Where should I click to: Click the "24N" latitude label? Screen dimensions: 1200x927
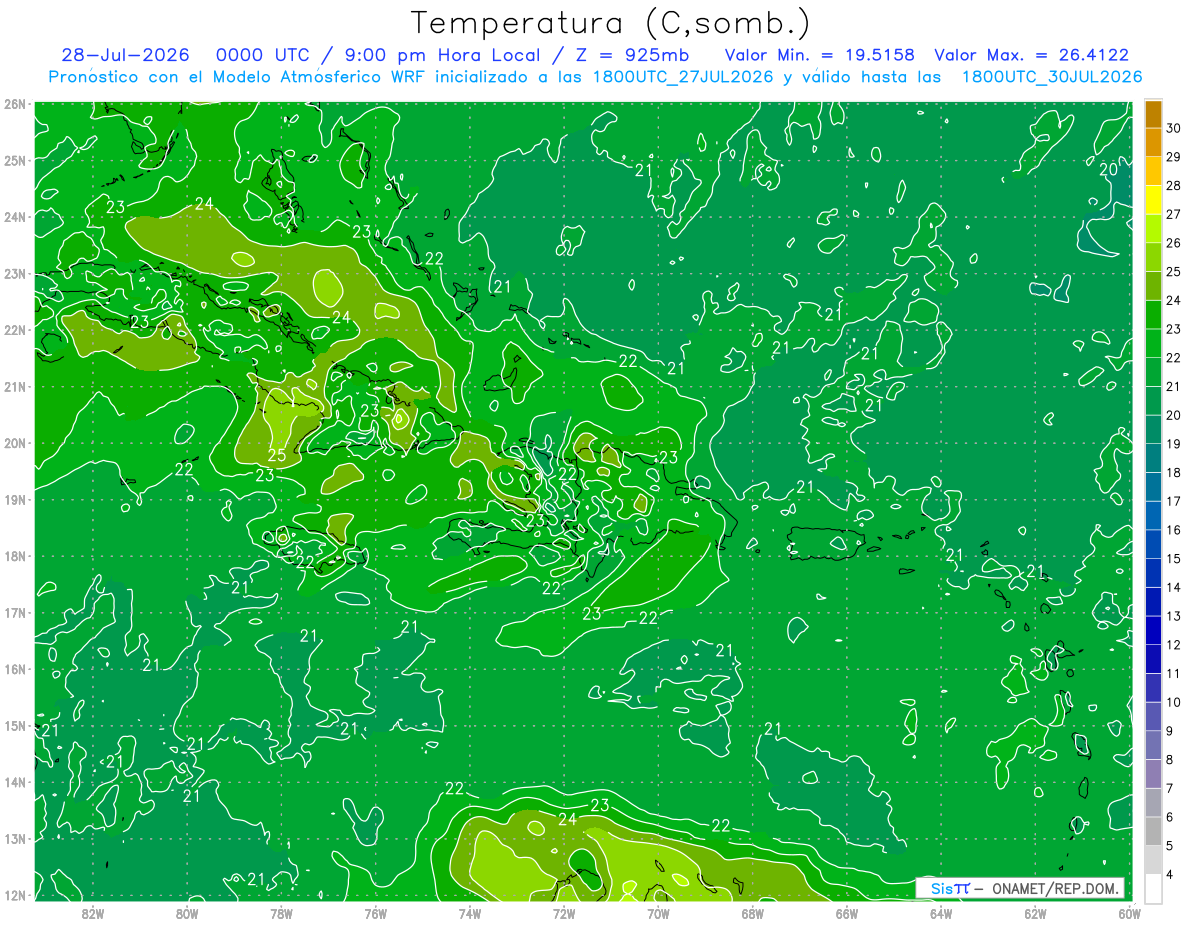coord(14,217)
